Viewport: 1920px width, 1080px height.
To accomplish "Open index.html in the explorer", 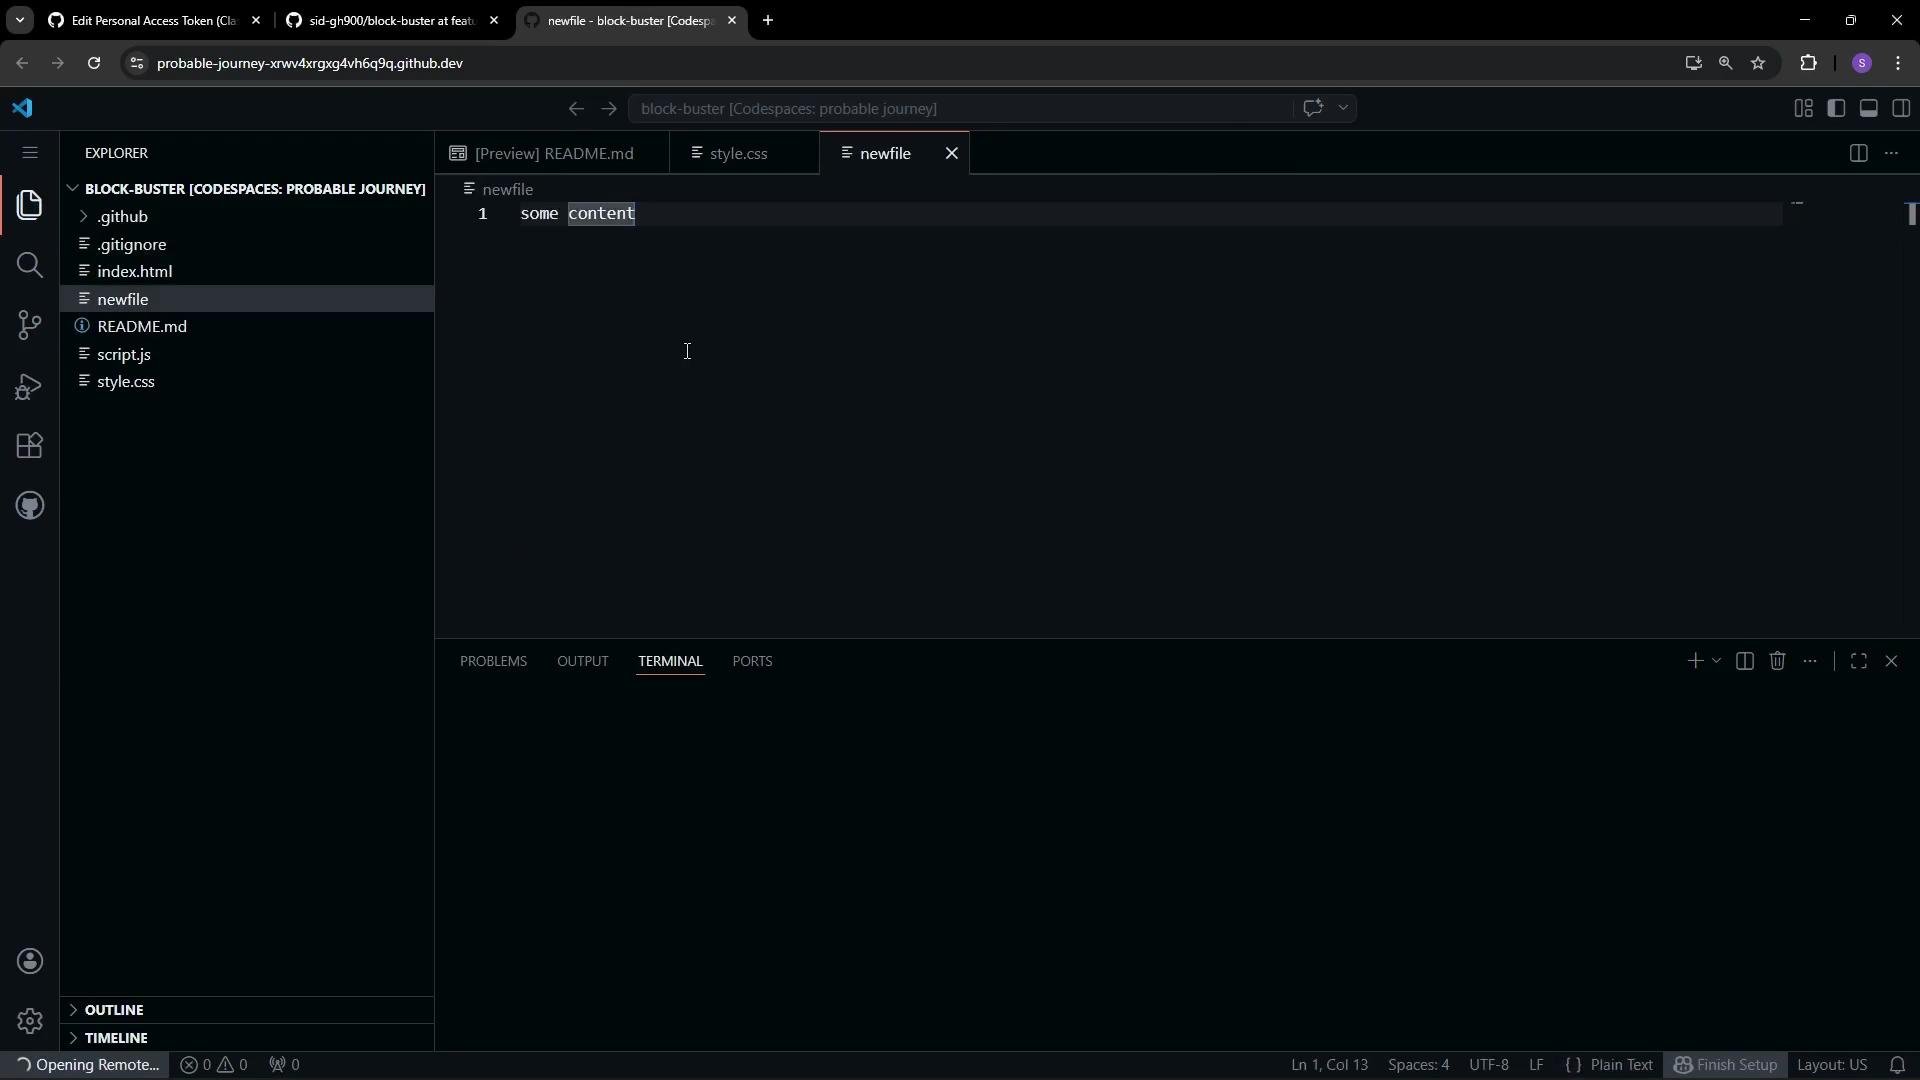I will coord(247,272).
